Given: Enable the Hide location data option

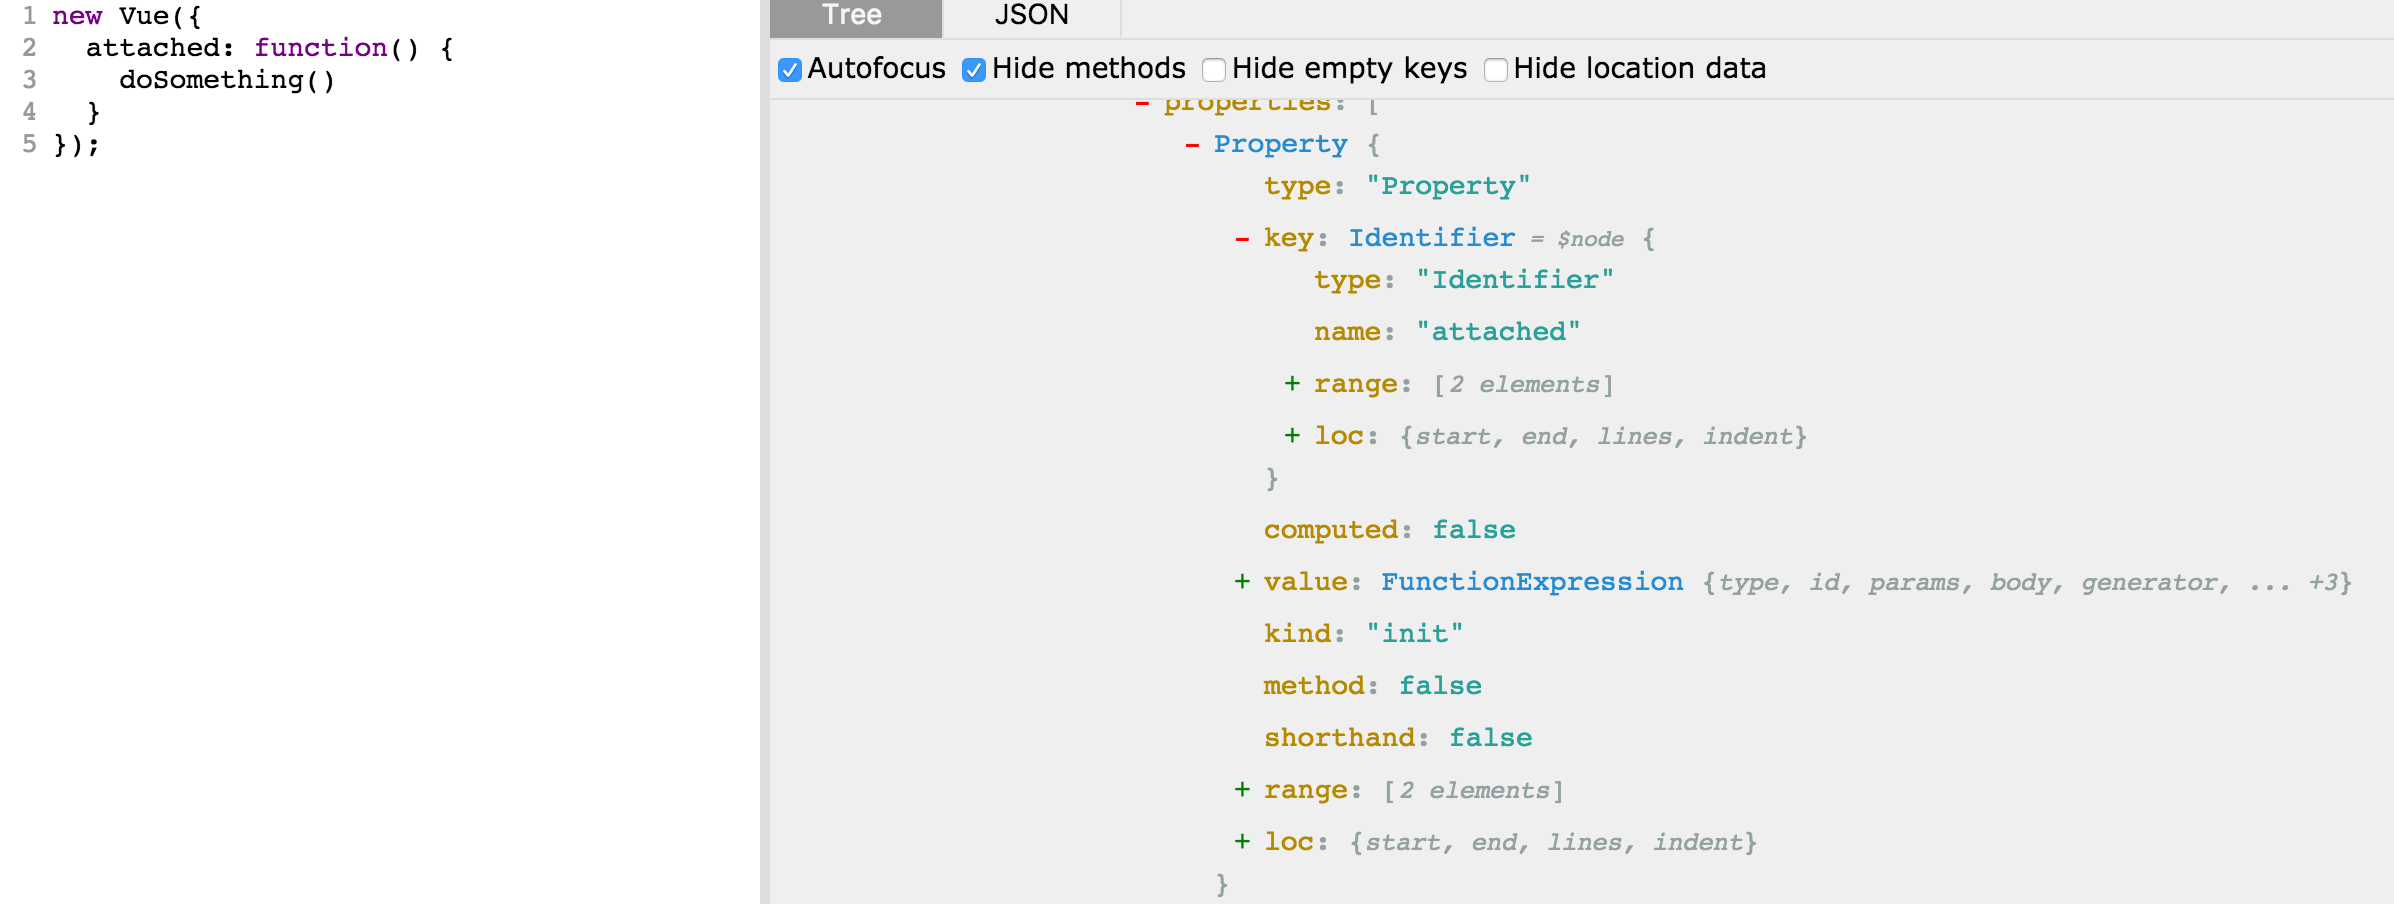Looking at the screenshot, I should pos(1495,70).
